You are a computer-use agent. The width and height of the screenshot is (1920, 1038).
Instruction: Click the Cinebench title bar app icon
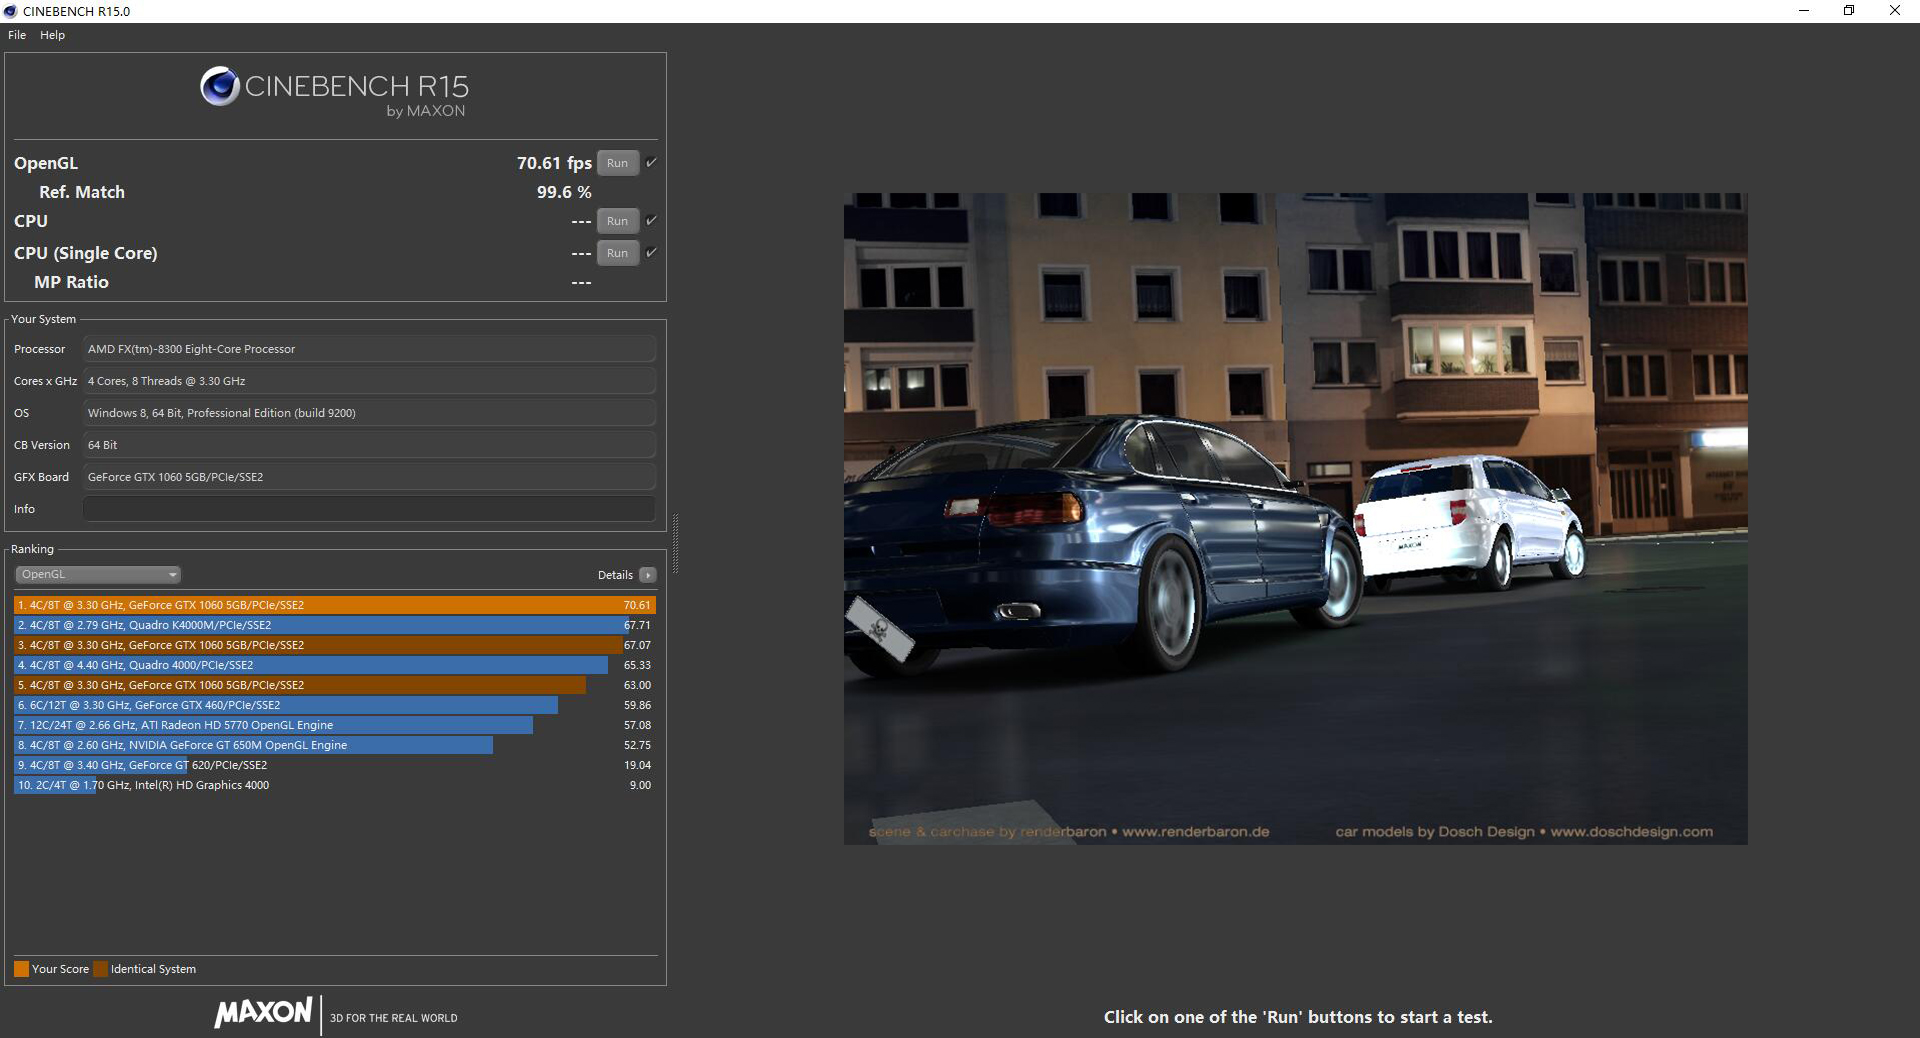[x=10, y=11]
